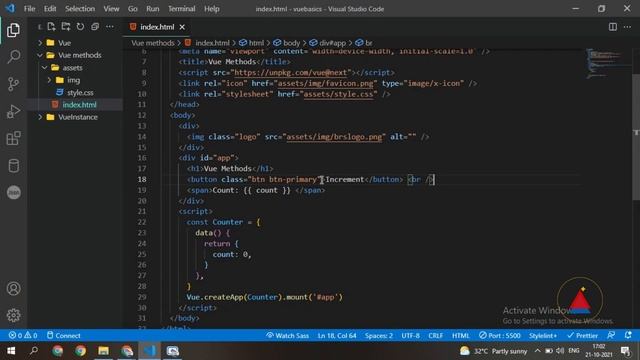Screen dimensions: 640x360
Task: Open errors and warnings problems panel
Action: coord(23,336)
